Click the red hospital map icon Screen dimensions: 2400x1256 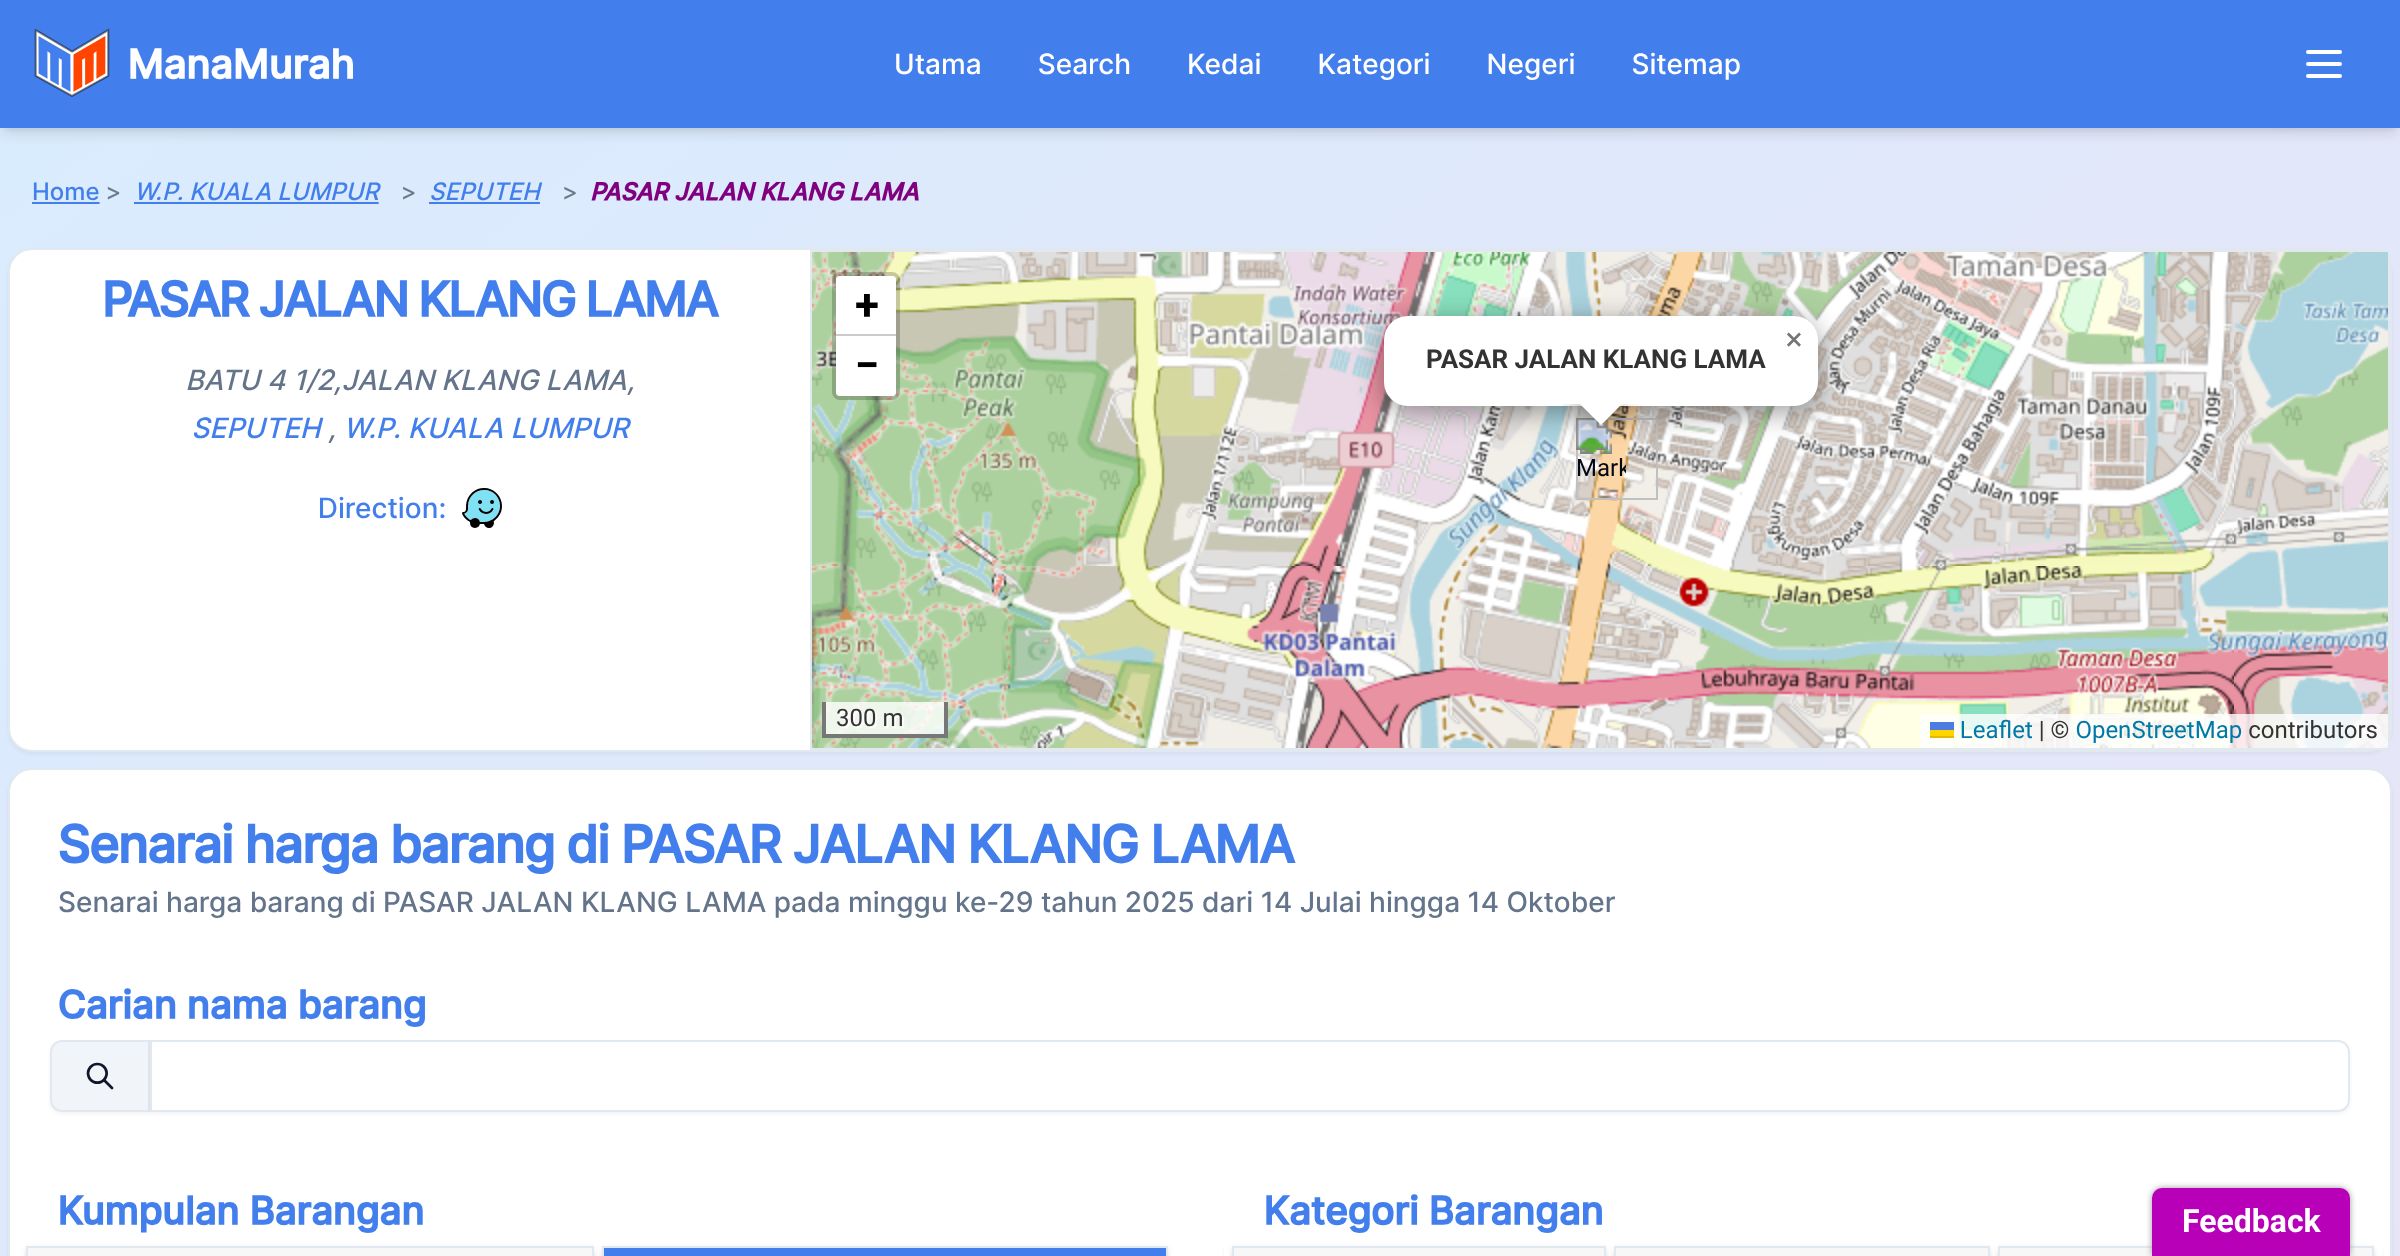click(x=1693, y=592)
